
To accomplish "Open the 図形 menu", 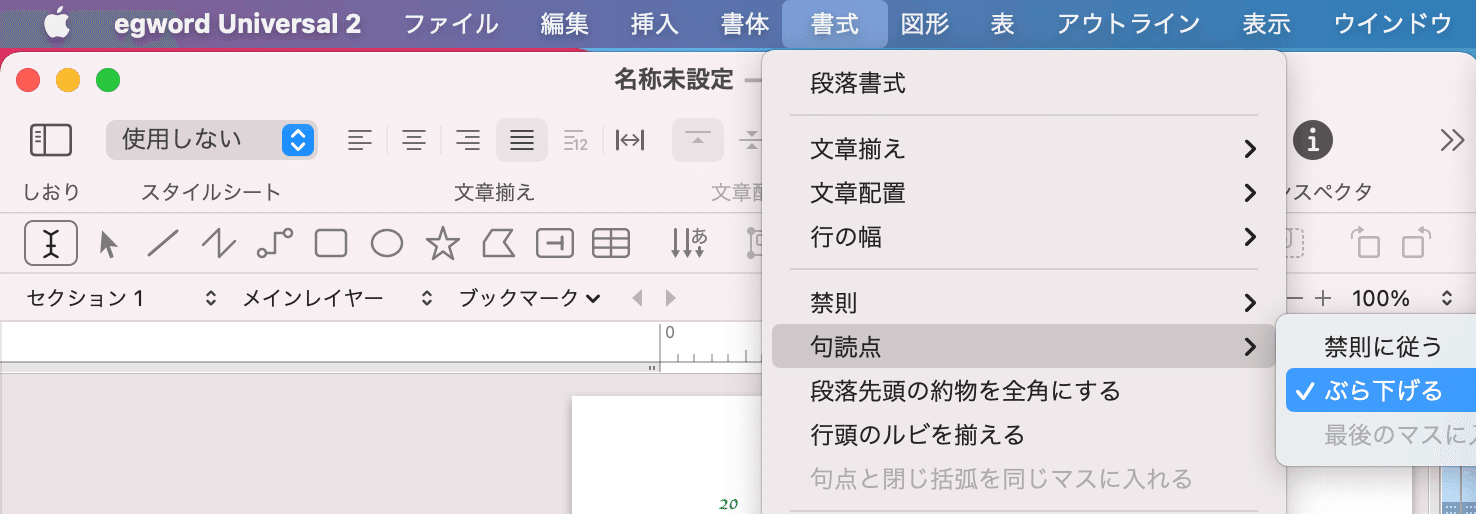I will tap(925, 24).
